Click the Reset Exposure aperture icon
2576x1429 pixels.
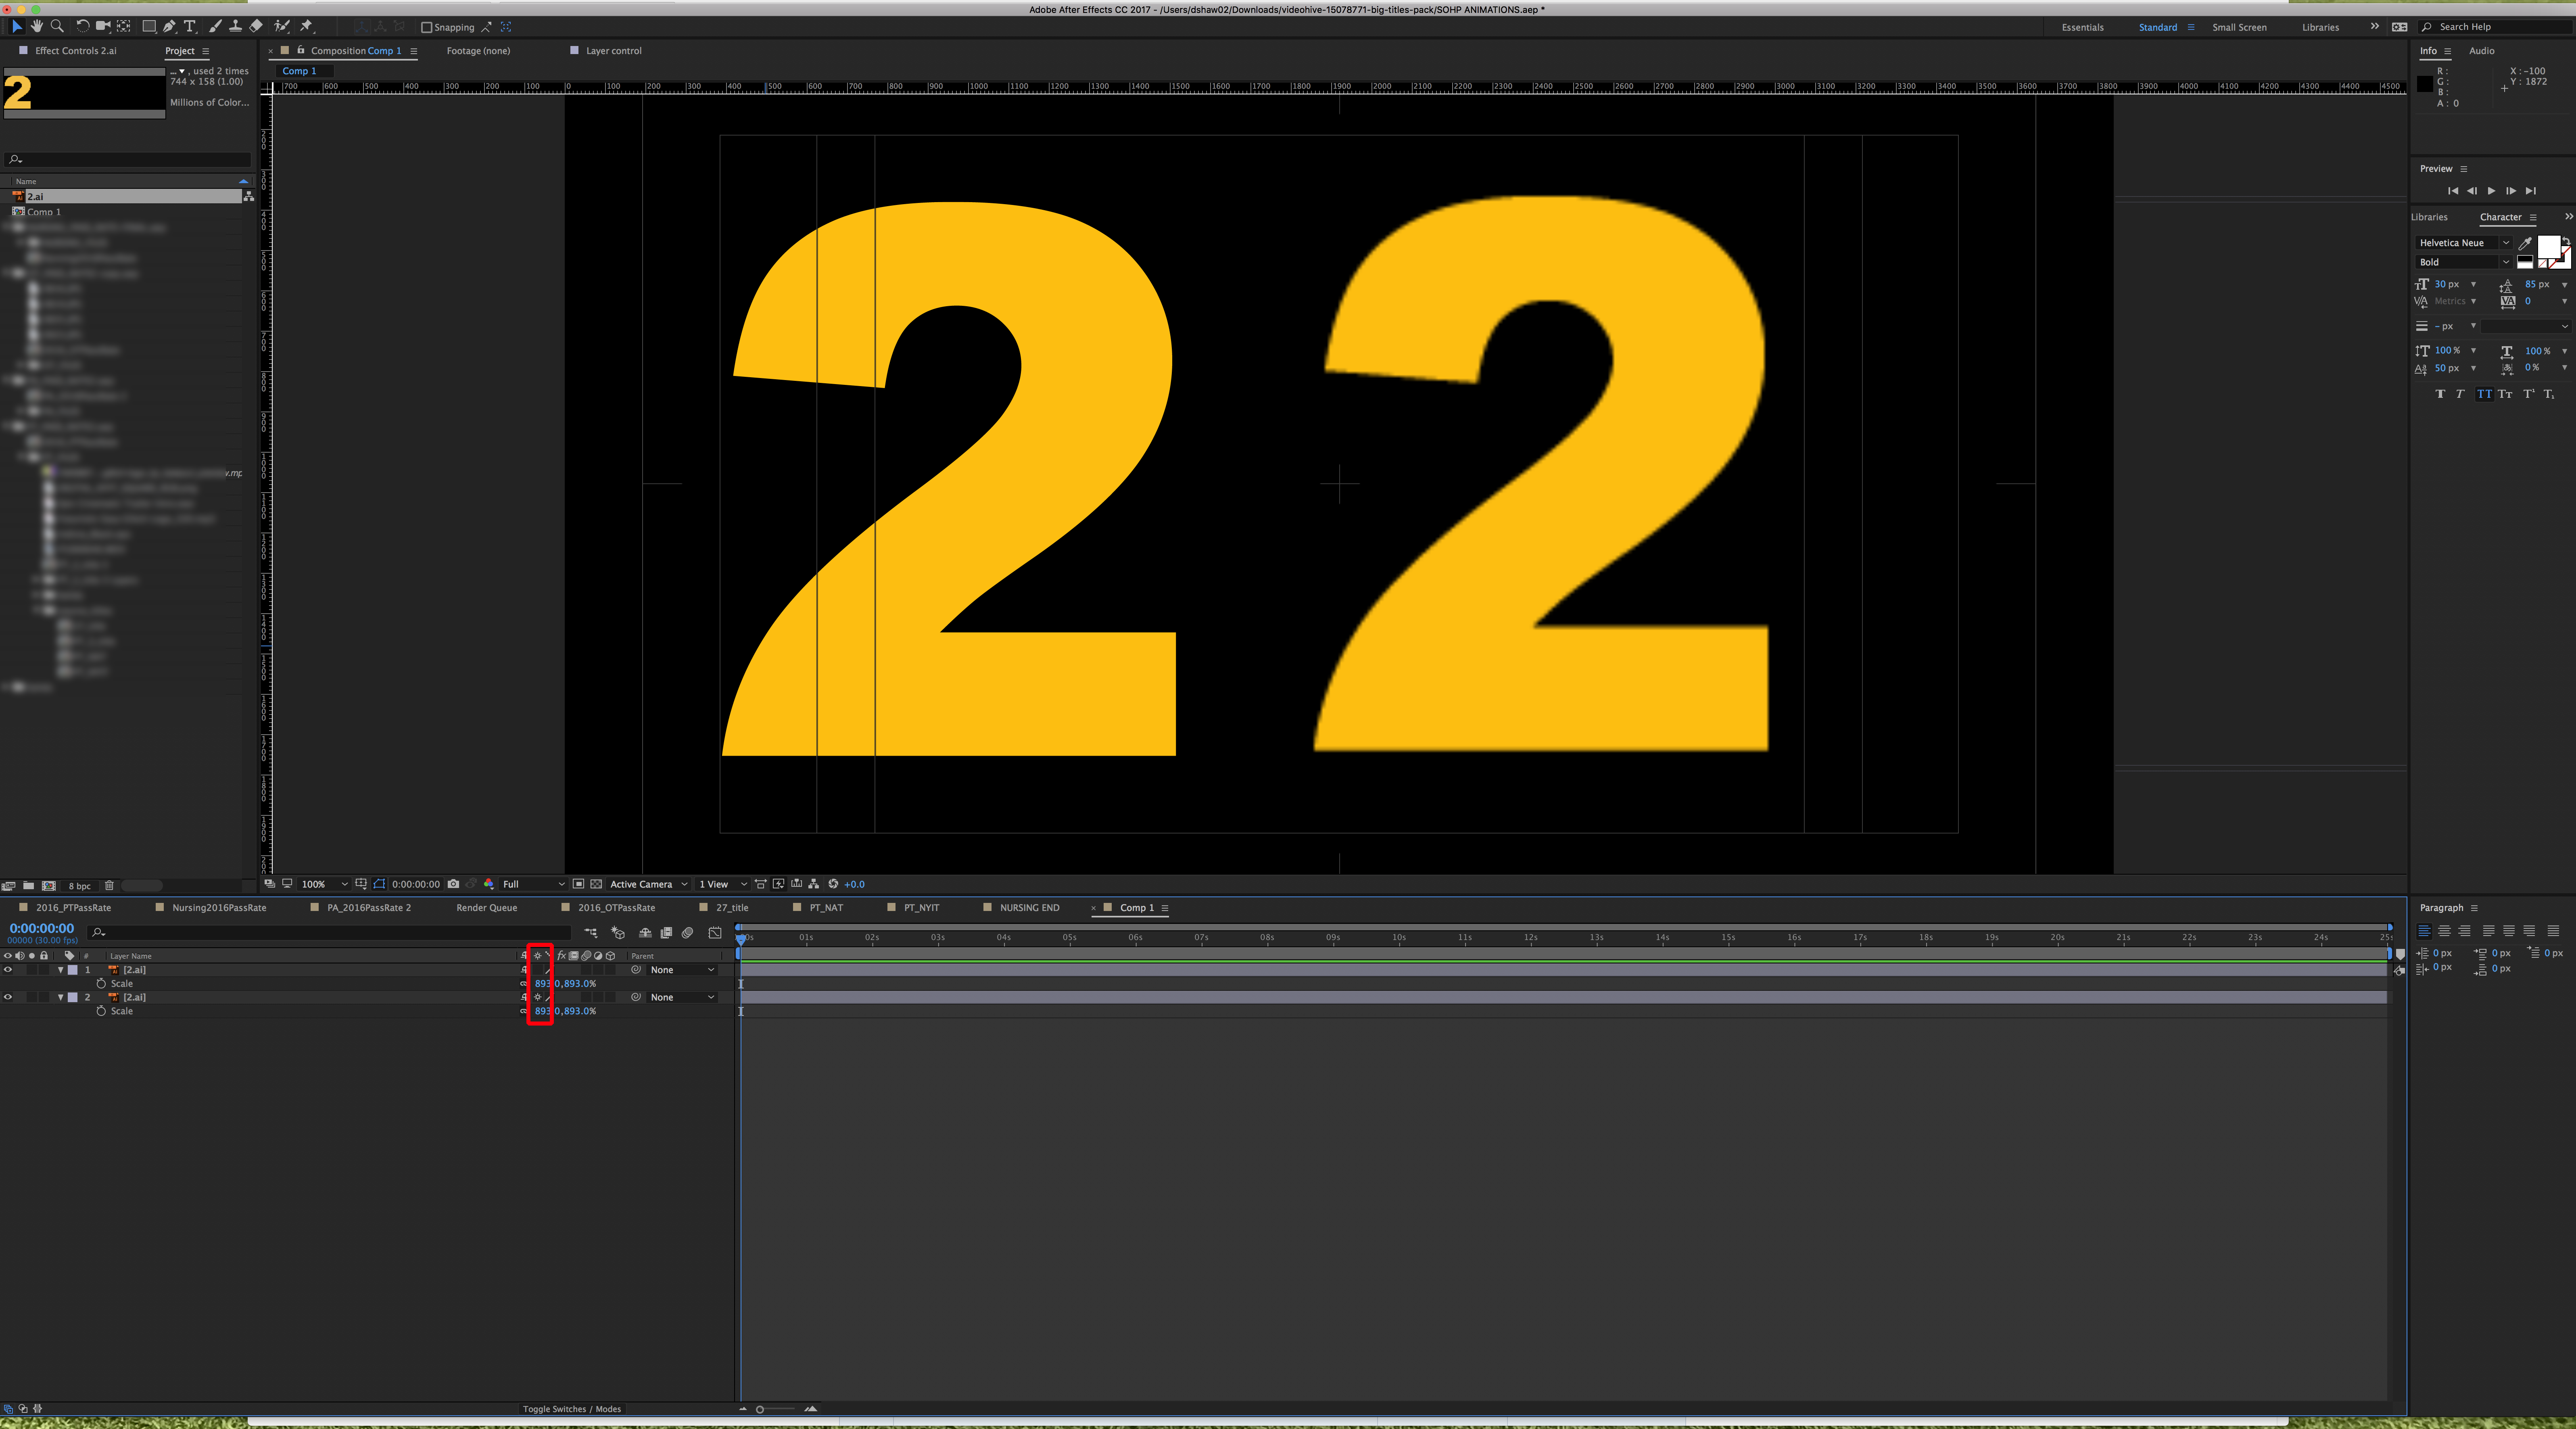[833, 884]
